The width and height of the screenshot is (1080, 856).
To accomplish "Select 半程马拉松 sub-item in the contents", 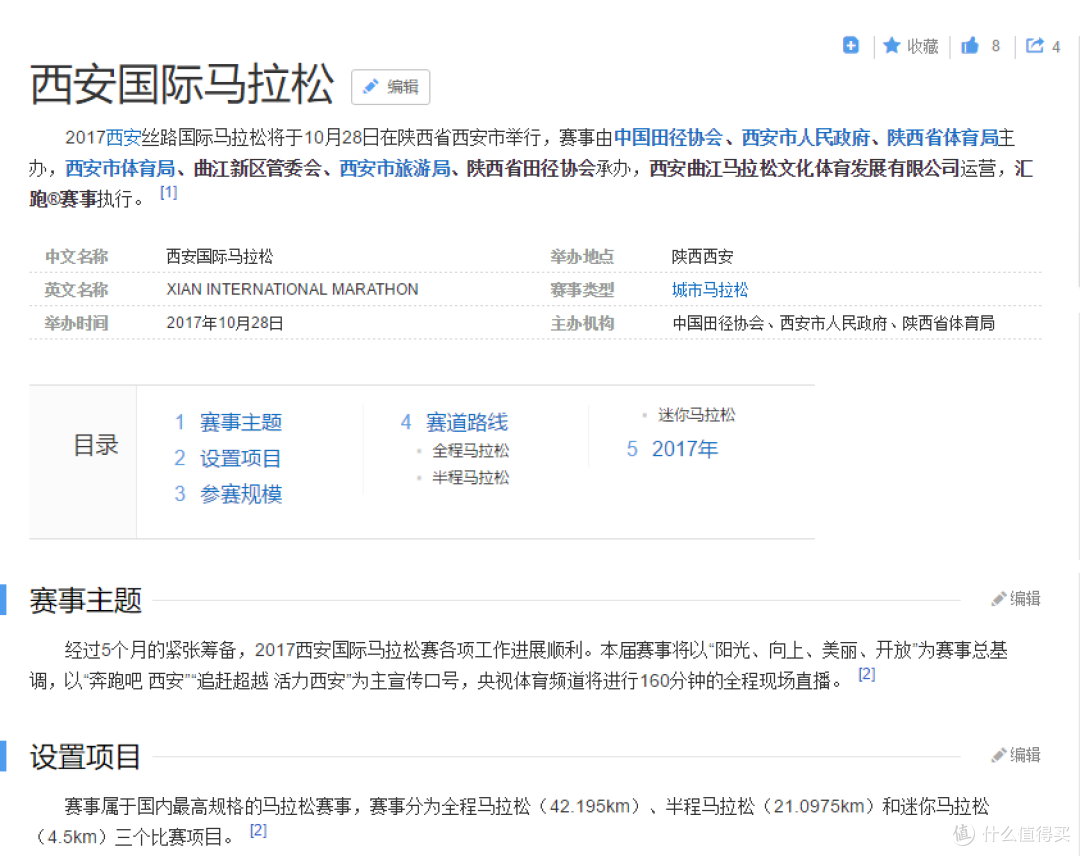I will (470, 477).
